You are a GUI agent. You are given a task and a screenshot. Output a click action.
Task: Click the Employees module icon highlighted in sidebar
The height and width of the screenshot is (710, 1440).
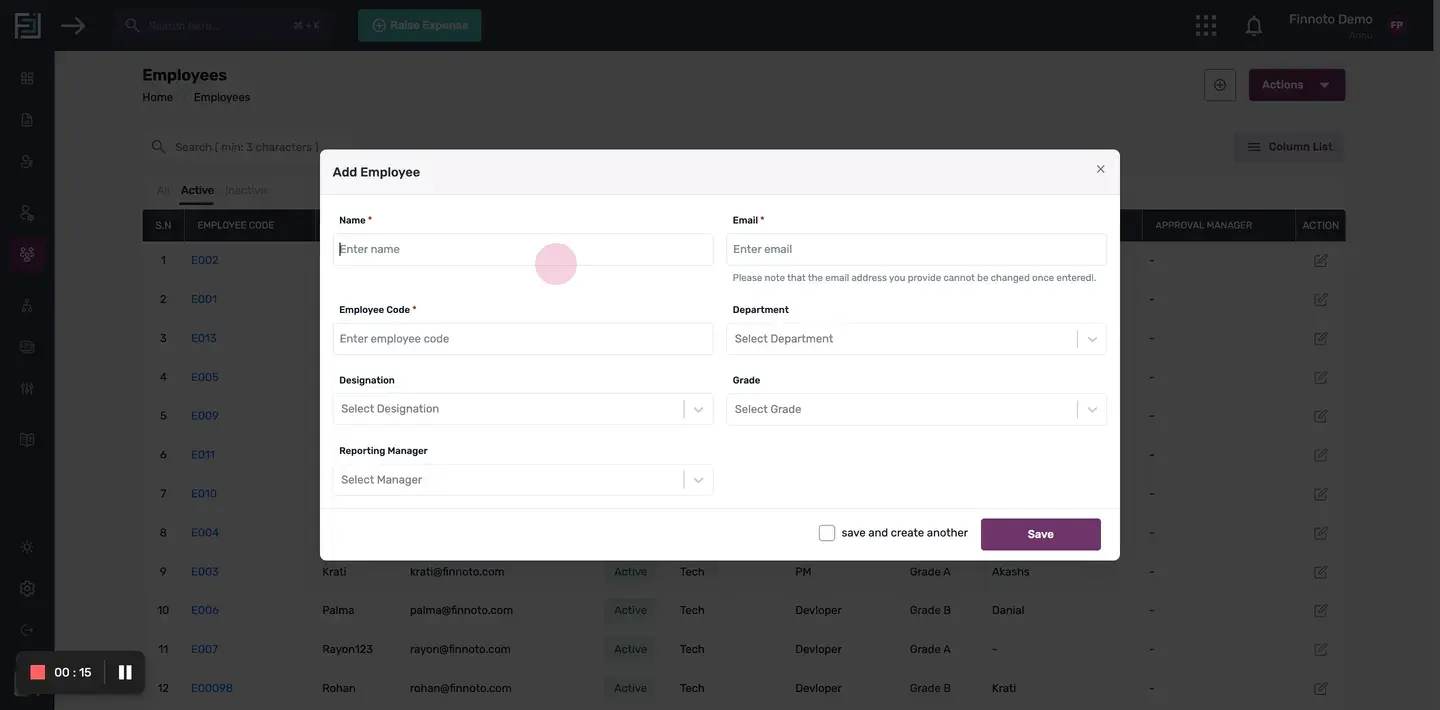[x=27, y=254]
